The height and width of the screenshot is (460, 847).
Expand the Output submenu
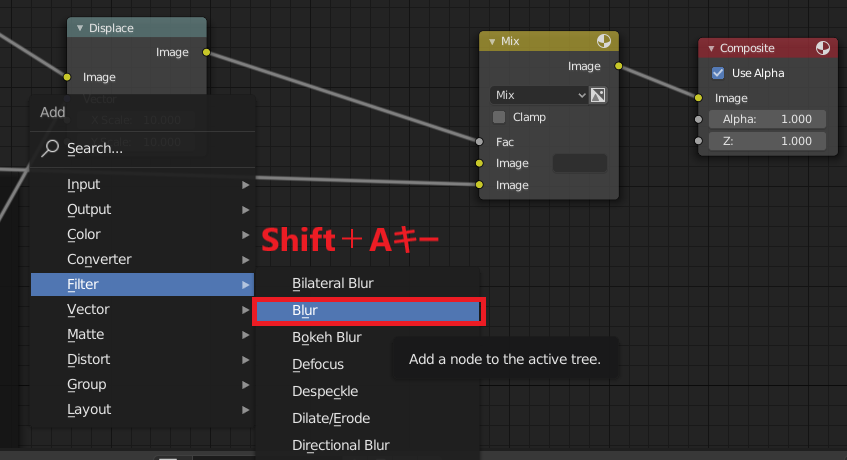[x=143, y=209]
